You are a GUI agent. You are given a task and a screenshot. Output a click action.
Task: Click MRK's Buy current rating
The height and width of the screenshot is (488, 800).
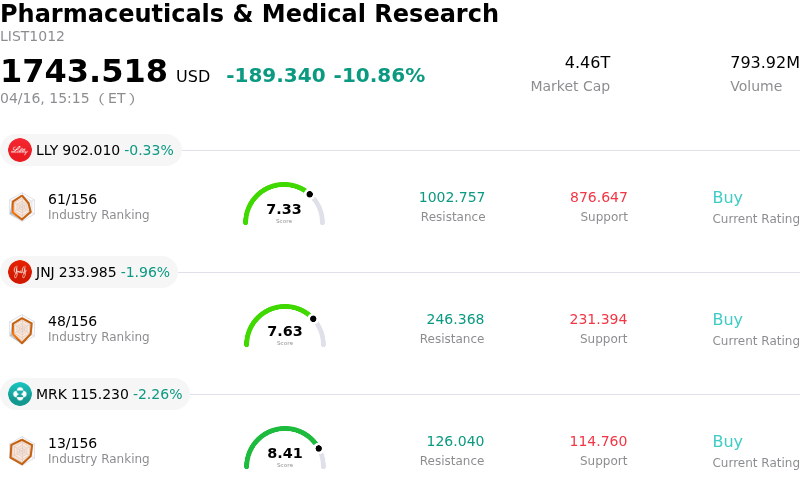[727, 442]
